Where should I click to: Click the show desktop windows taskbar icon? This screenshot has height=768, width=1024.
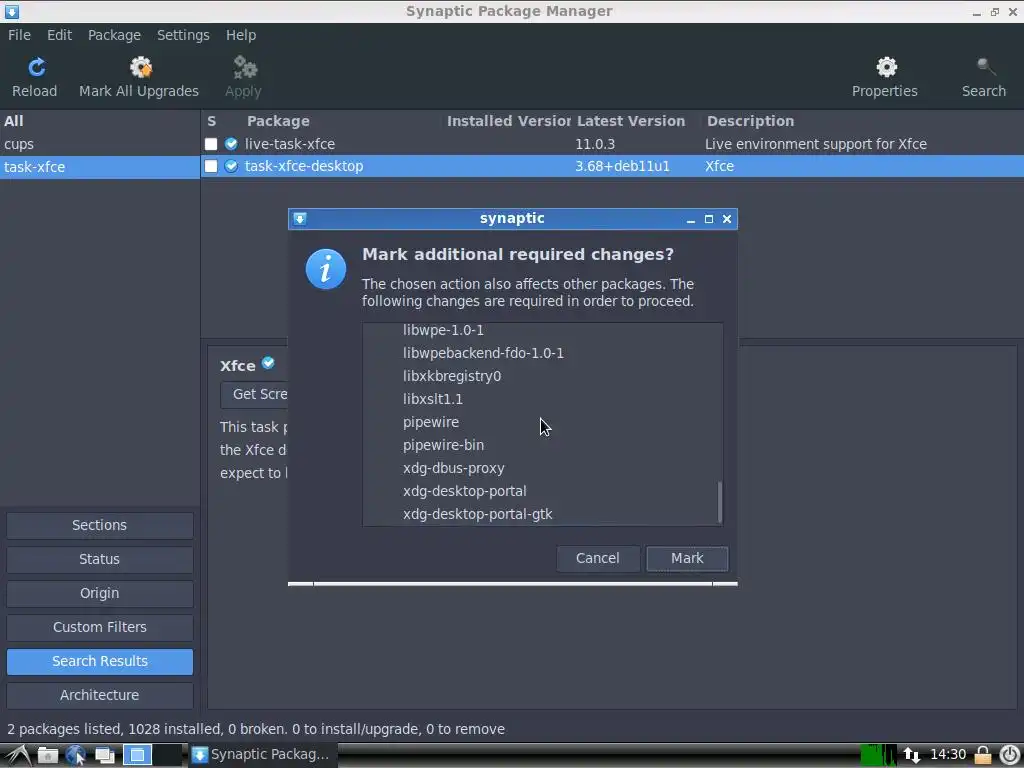pos(104,755)
